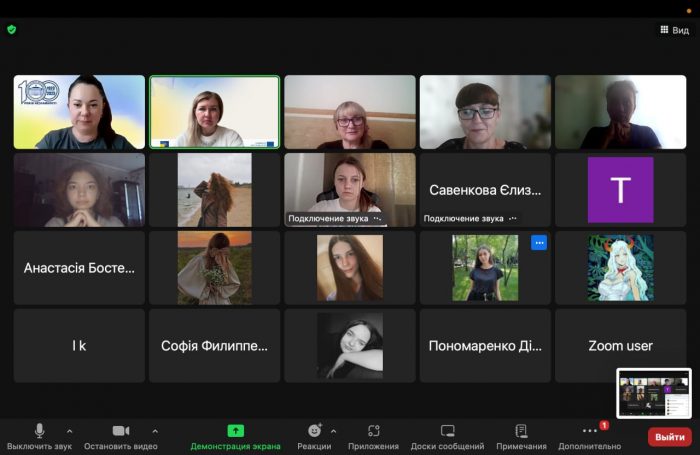
Task: Select the Zoom user participant tile
Action: click(620, 346)
